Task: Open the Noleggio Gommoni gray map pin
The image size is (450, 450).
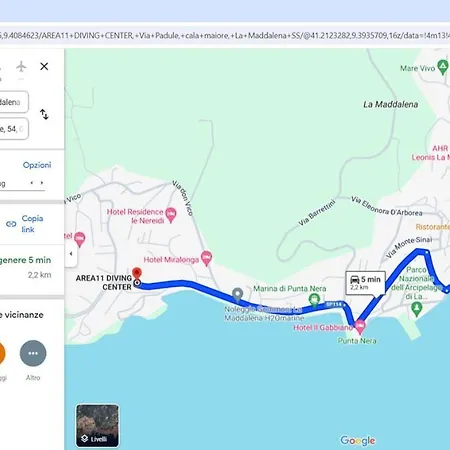Action: pos(237,294)
